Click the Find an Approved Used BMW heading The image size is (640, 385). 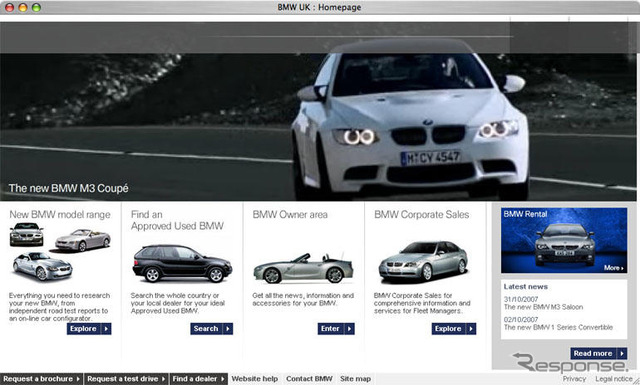click(177, 220)
